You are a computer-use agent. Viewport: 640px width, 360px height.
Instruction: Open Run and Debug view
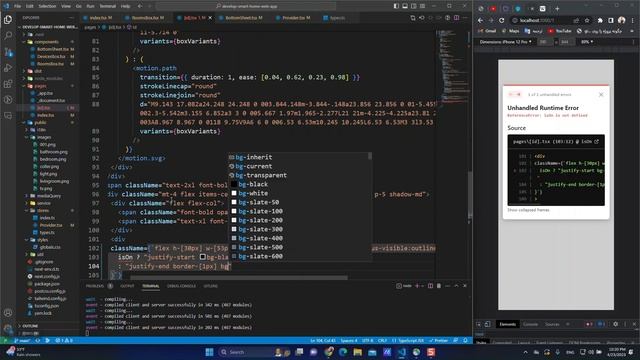[8, 68]
